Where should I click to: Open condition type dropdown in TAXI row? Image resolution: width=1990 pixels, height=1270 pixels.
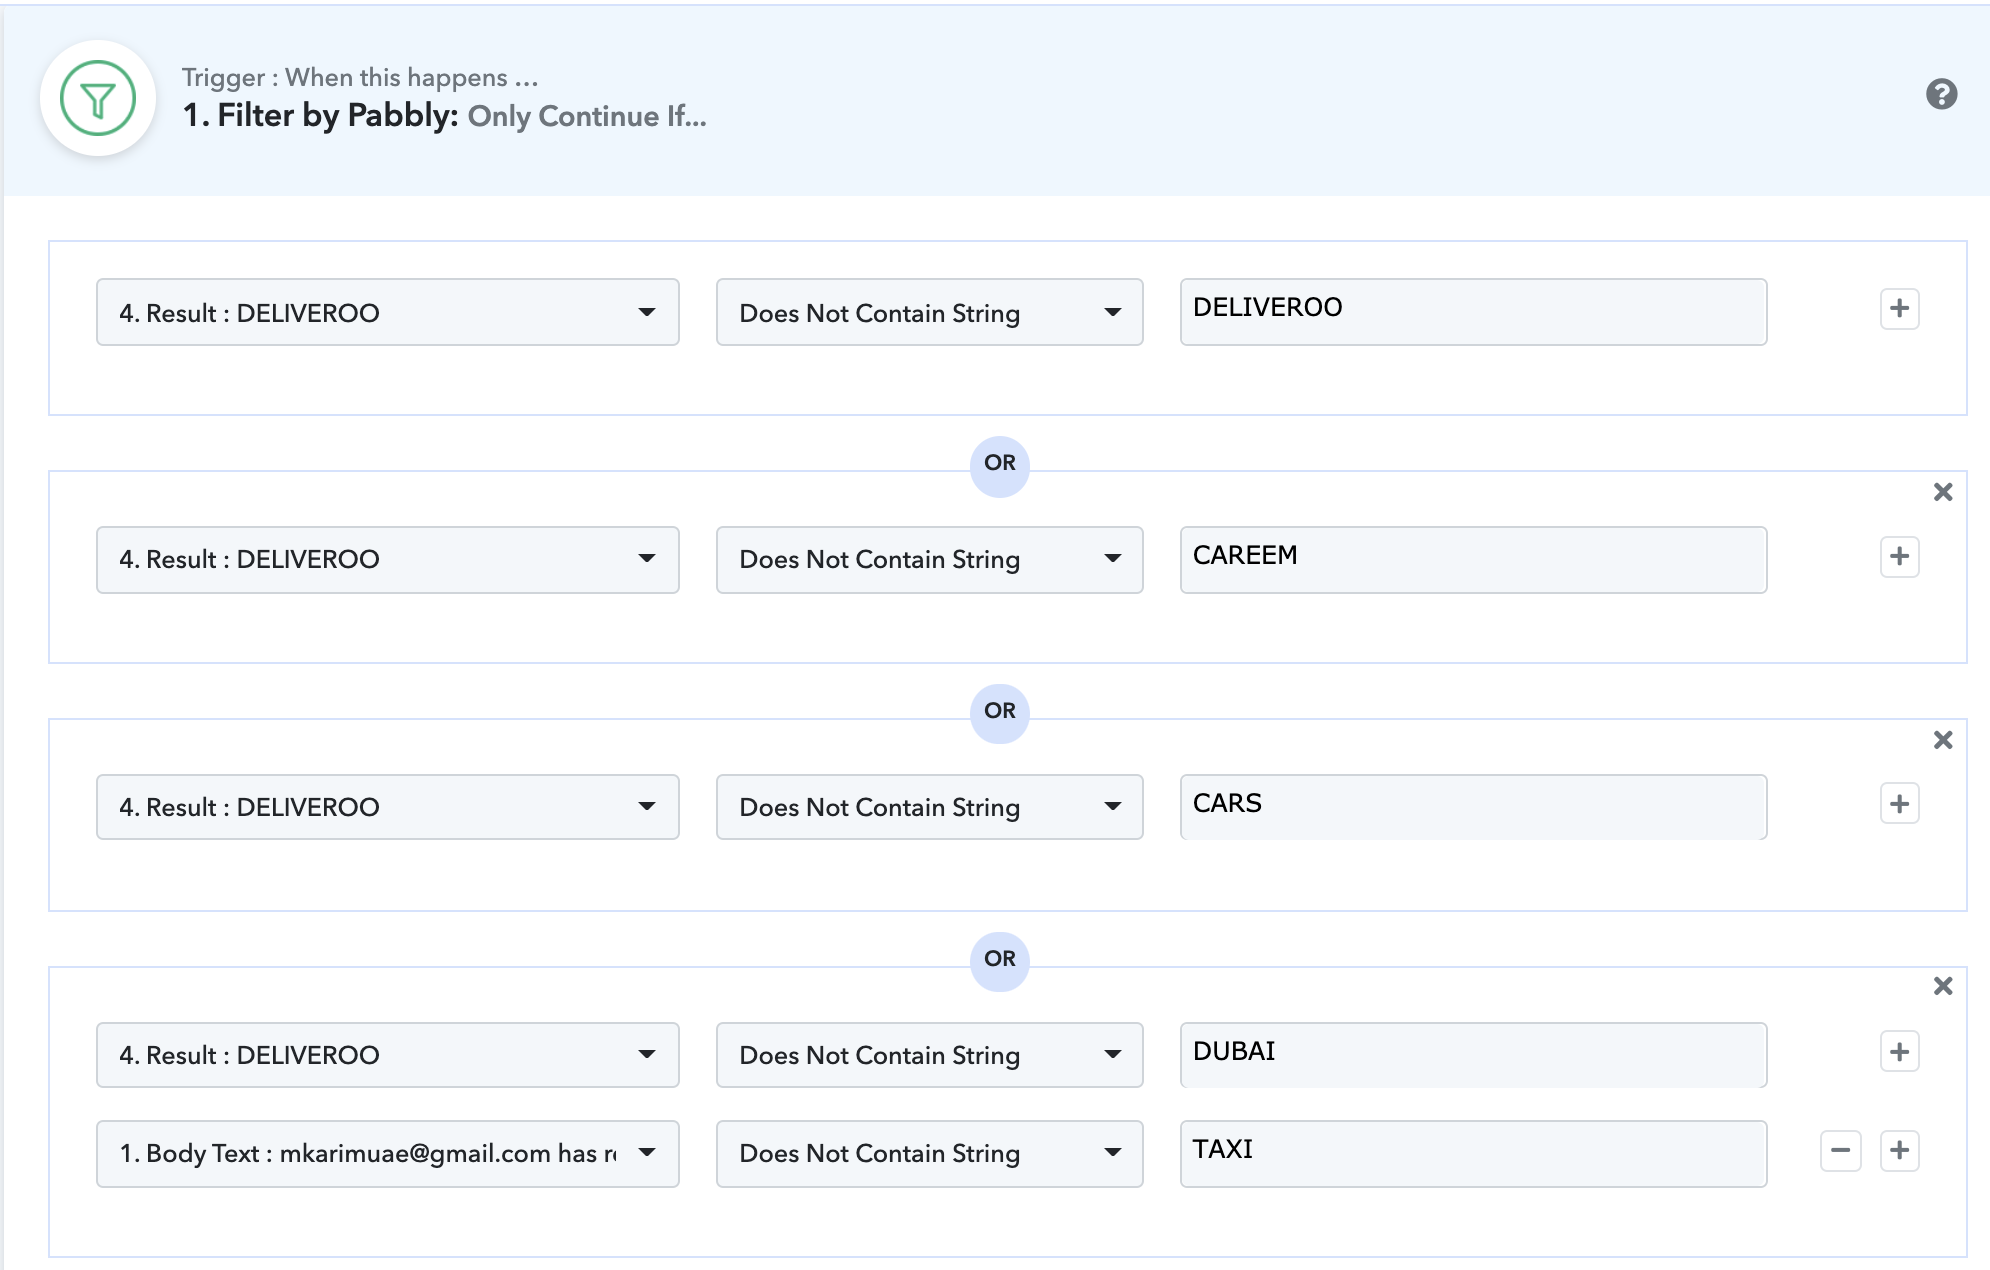pos(930,1153)
